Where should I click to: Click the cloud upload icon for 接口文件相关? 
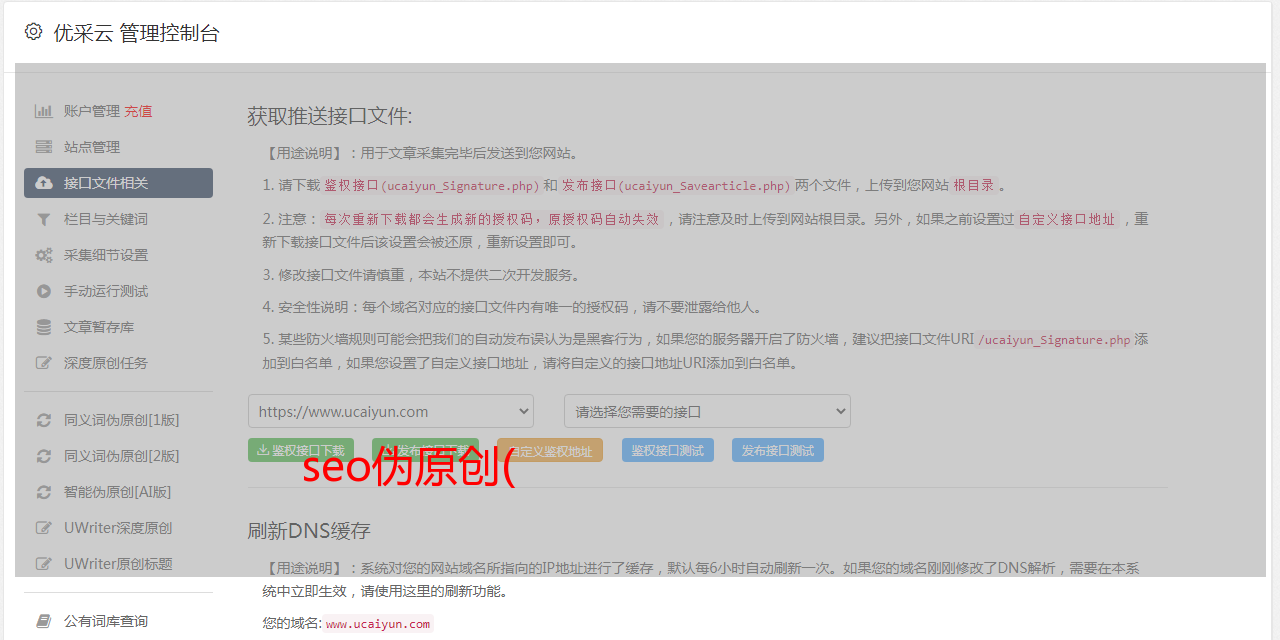[44, 183]
